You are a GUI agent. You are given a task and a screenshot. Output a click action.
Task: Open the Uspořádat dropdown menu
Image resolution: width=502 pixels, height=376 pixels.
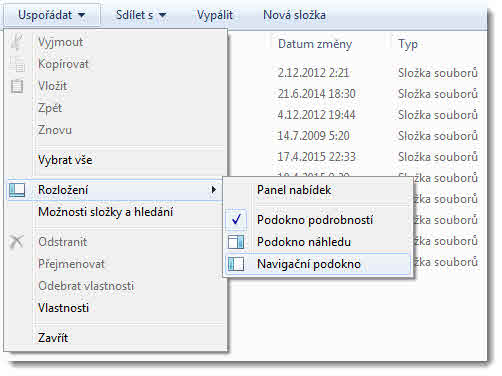coord(52,15)
